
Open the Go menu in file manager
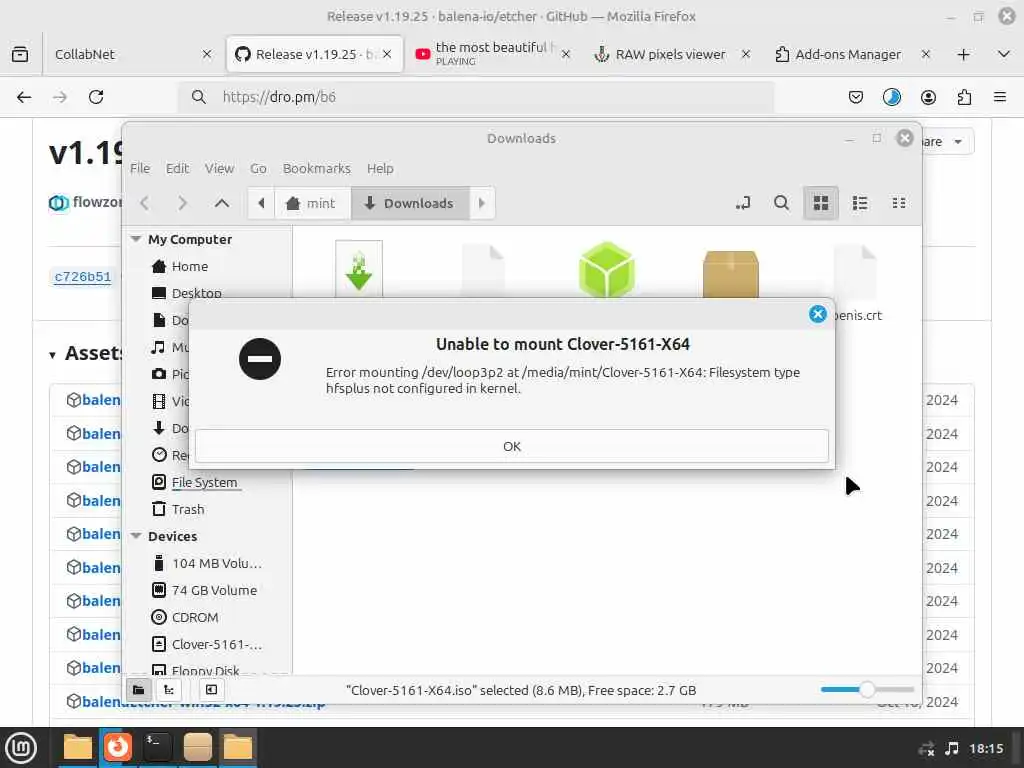coord(258,168)
